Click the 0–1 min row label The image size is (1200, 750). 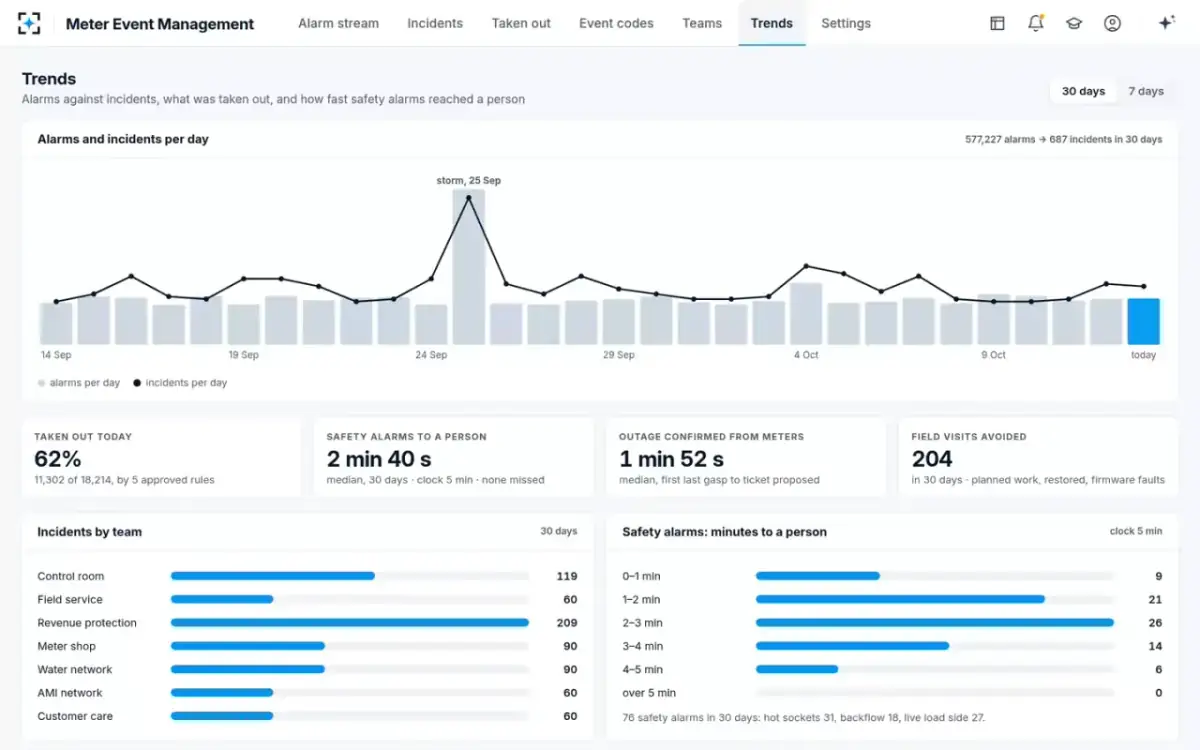(x=641, y=576)
